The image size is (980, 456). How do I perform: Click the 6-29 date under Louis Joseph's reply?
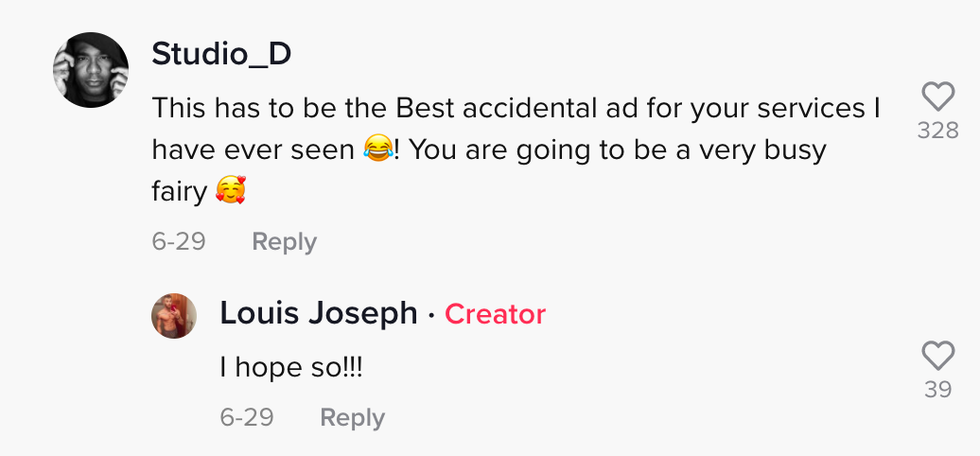click(x=246, y=417)
